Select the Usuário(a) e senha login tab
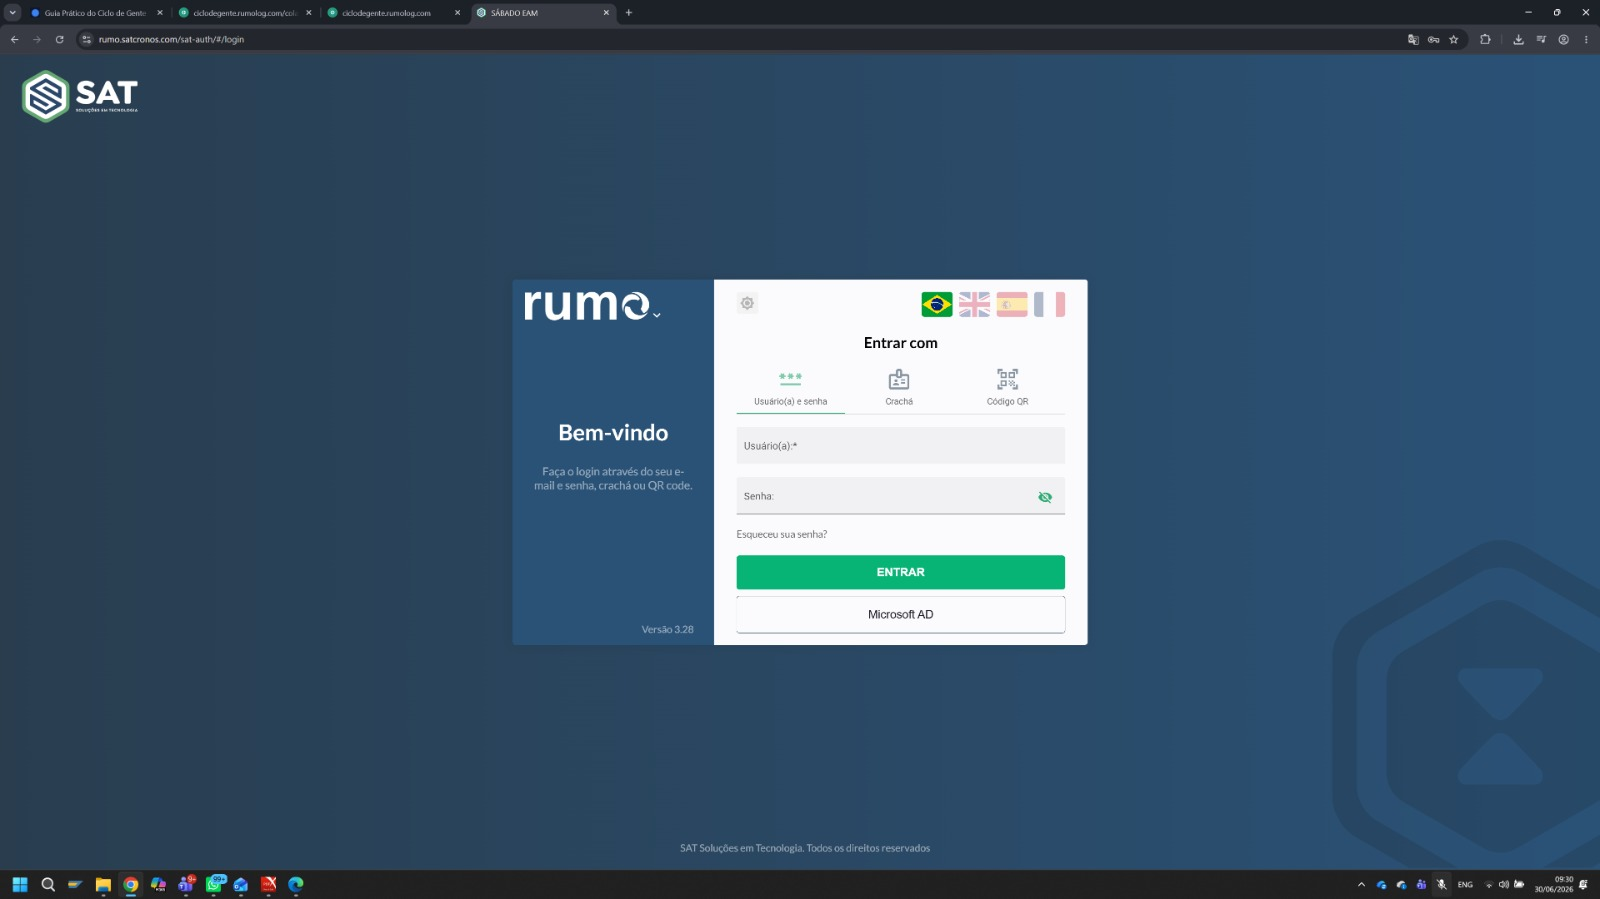1600x899 pixels. 791,388
